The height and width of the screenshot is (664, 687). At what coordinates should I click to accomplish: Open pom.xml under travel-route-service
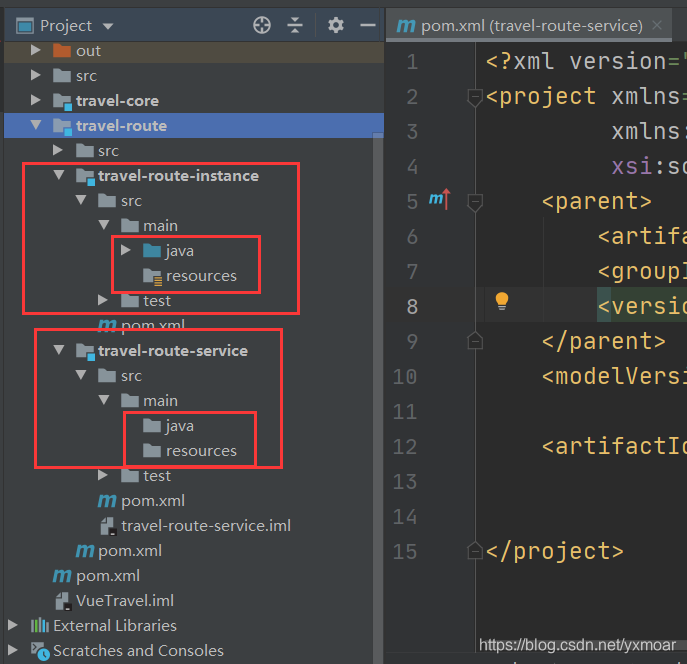click(x=153, y=501)
